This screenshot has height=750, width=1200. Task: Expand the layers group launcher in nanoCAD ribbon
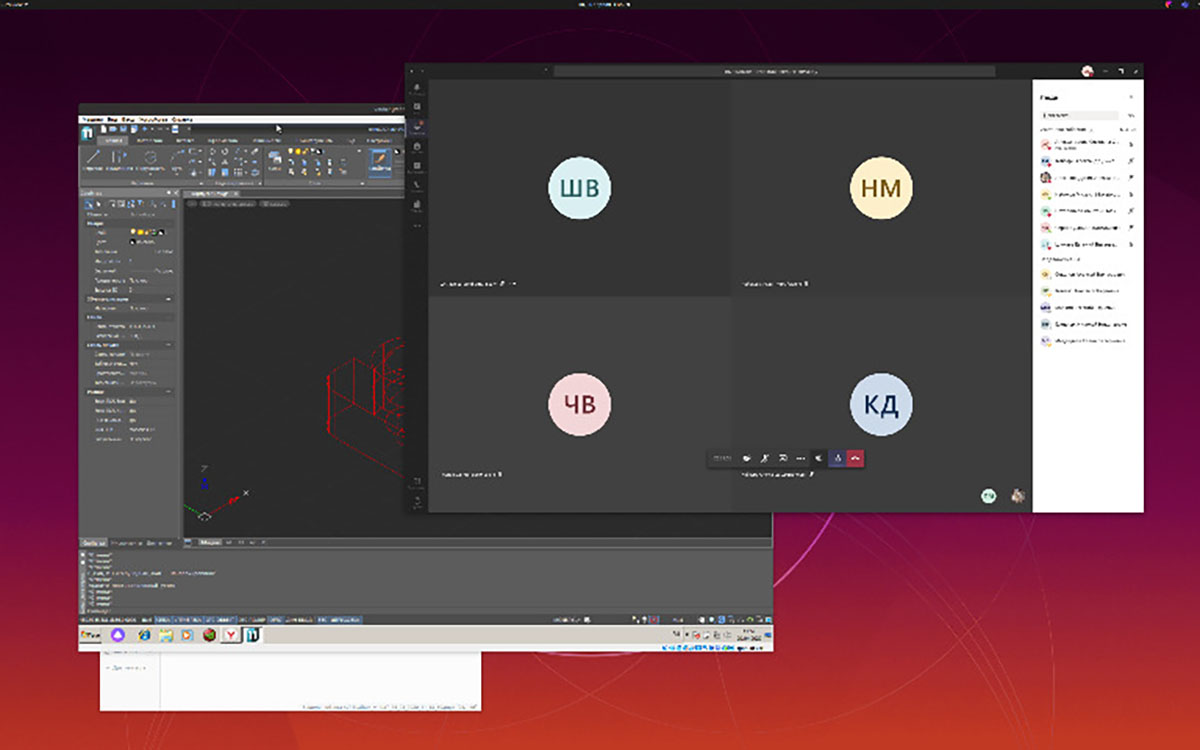[362, 183]
